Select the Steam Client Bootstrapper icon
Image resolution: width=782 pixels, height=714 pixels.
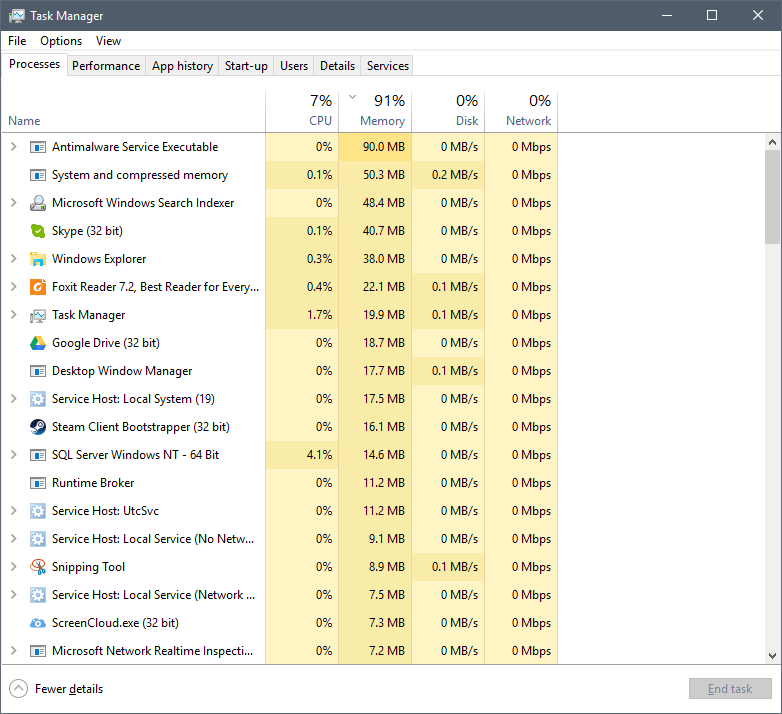coord(38,427)
